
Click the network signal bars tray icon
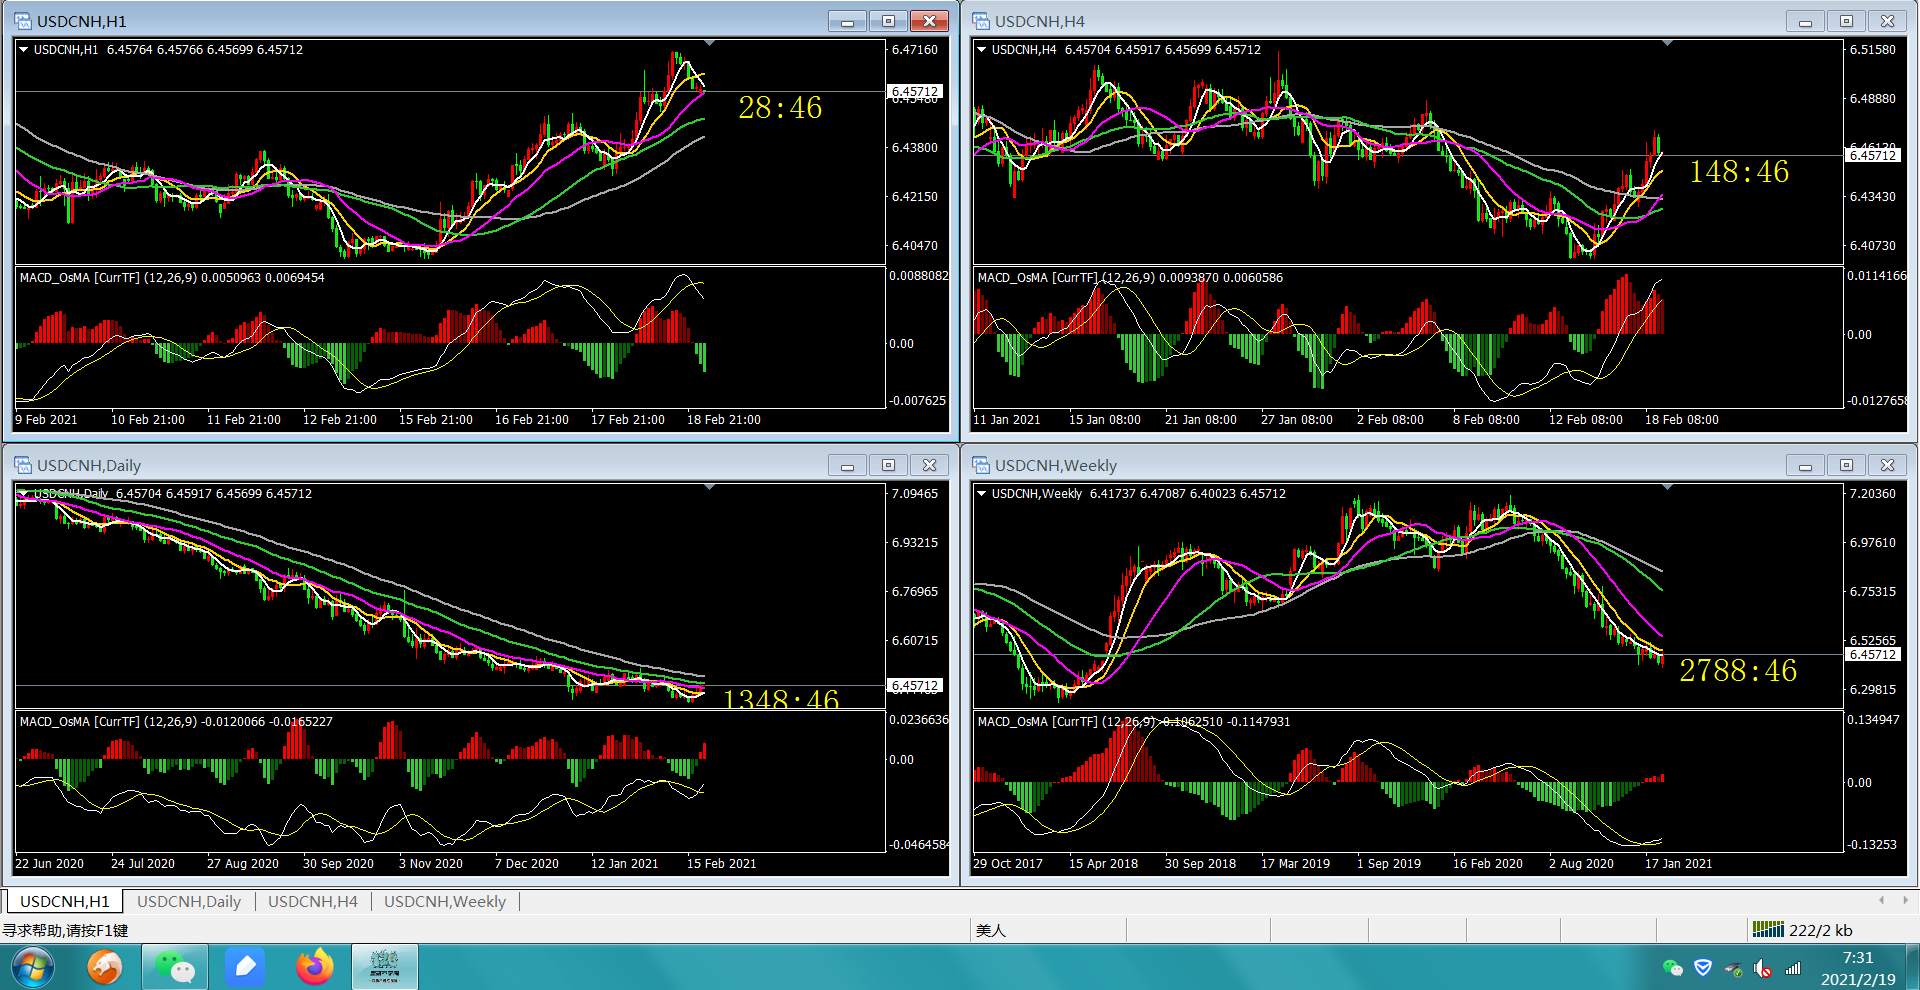click(x=1793, y=968)
